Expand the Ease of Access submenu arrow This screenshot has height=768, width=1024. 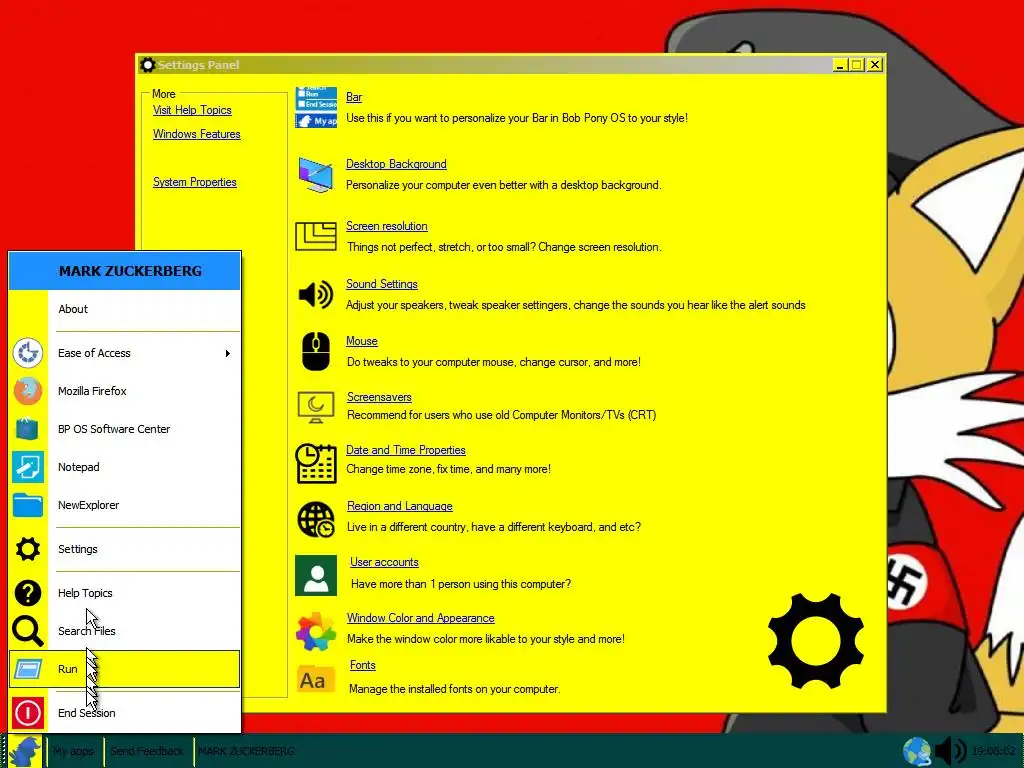coord(227,353)
